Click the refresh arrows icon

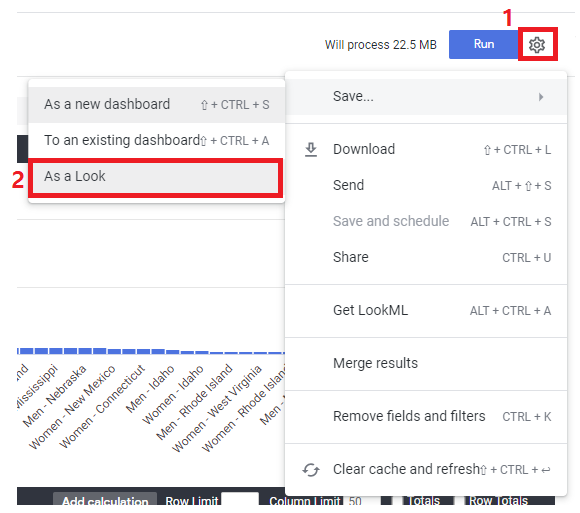tap(311, 470)
